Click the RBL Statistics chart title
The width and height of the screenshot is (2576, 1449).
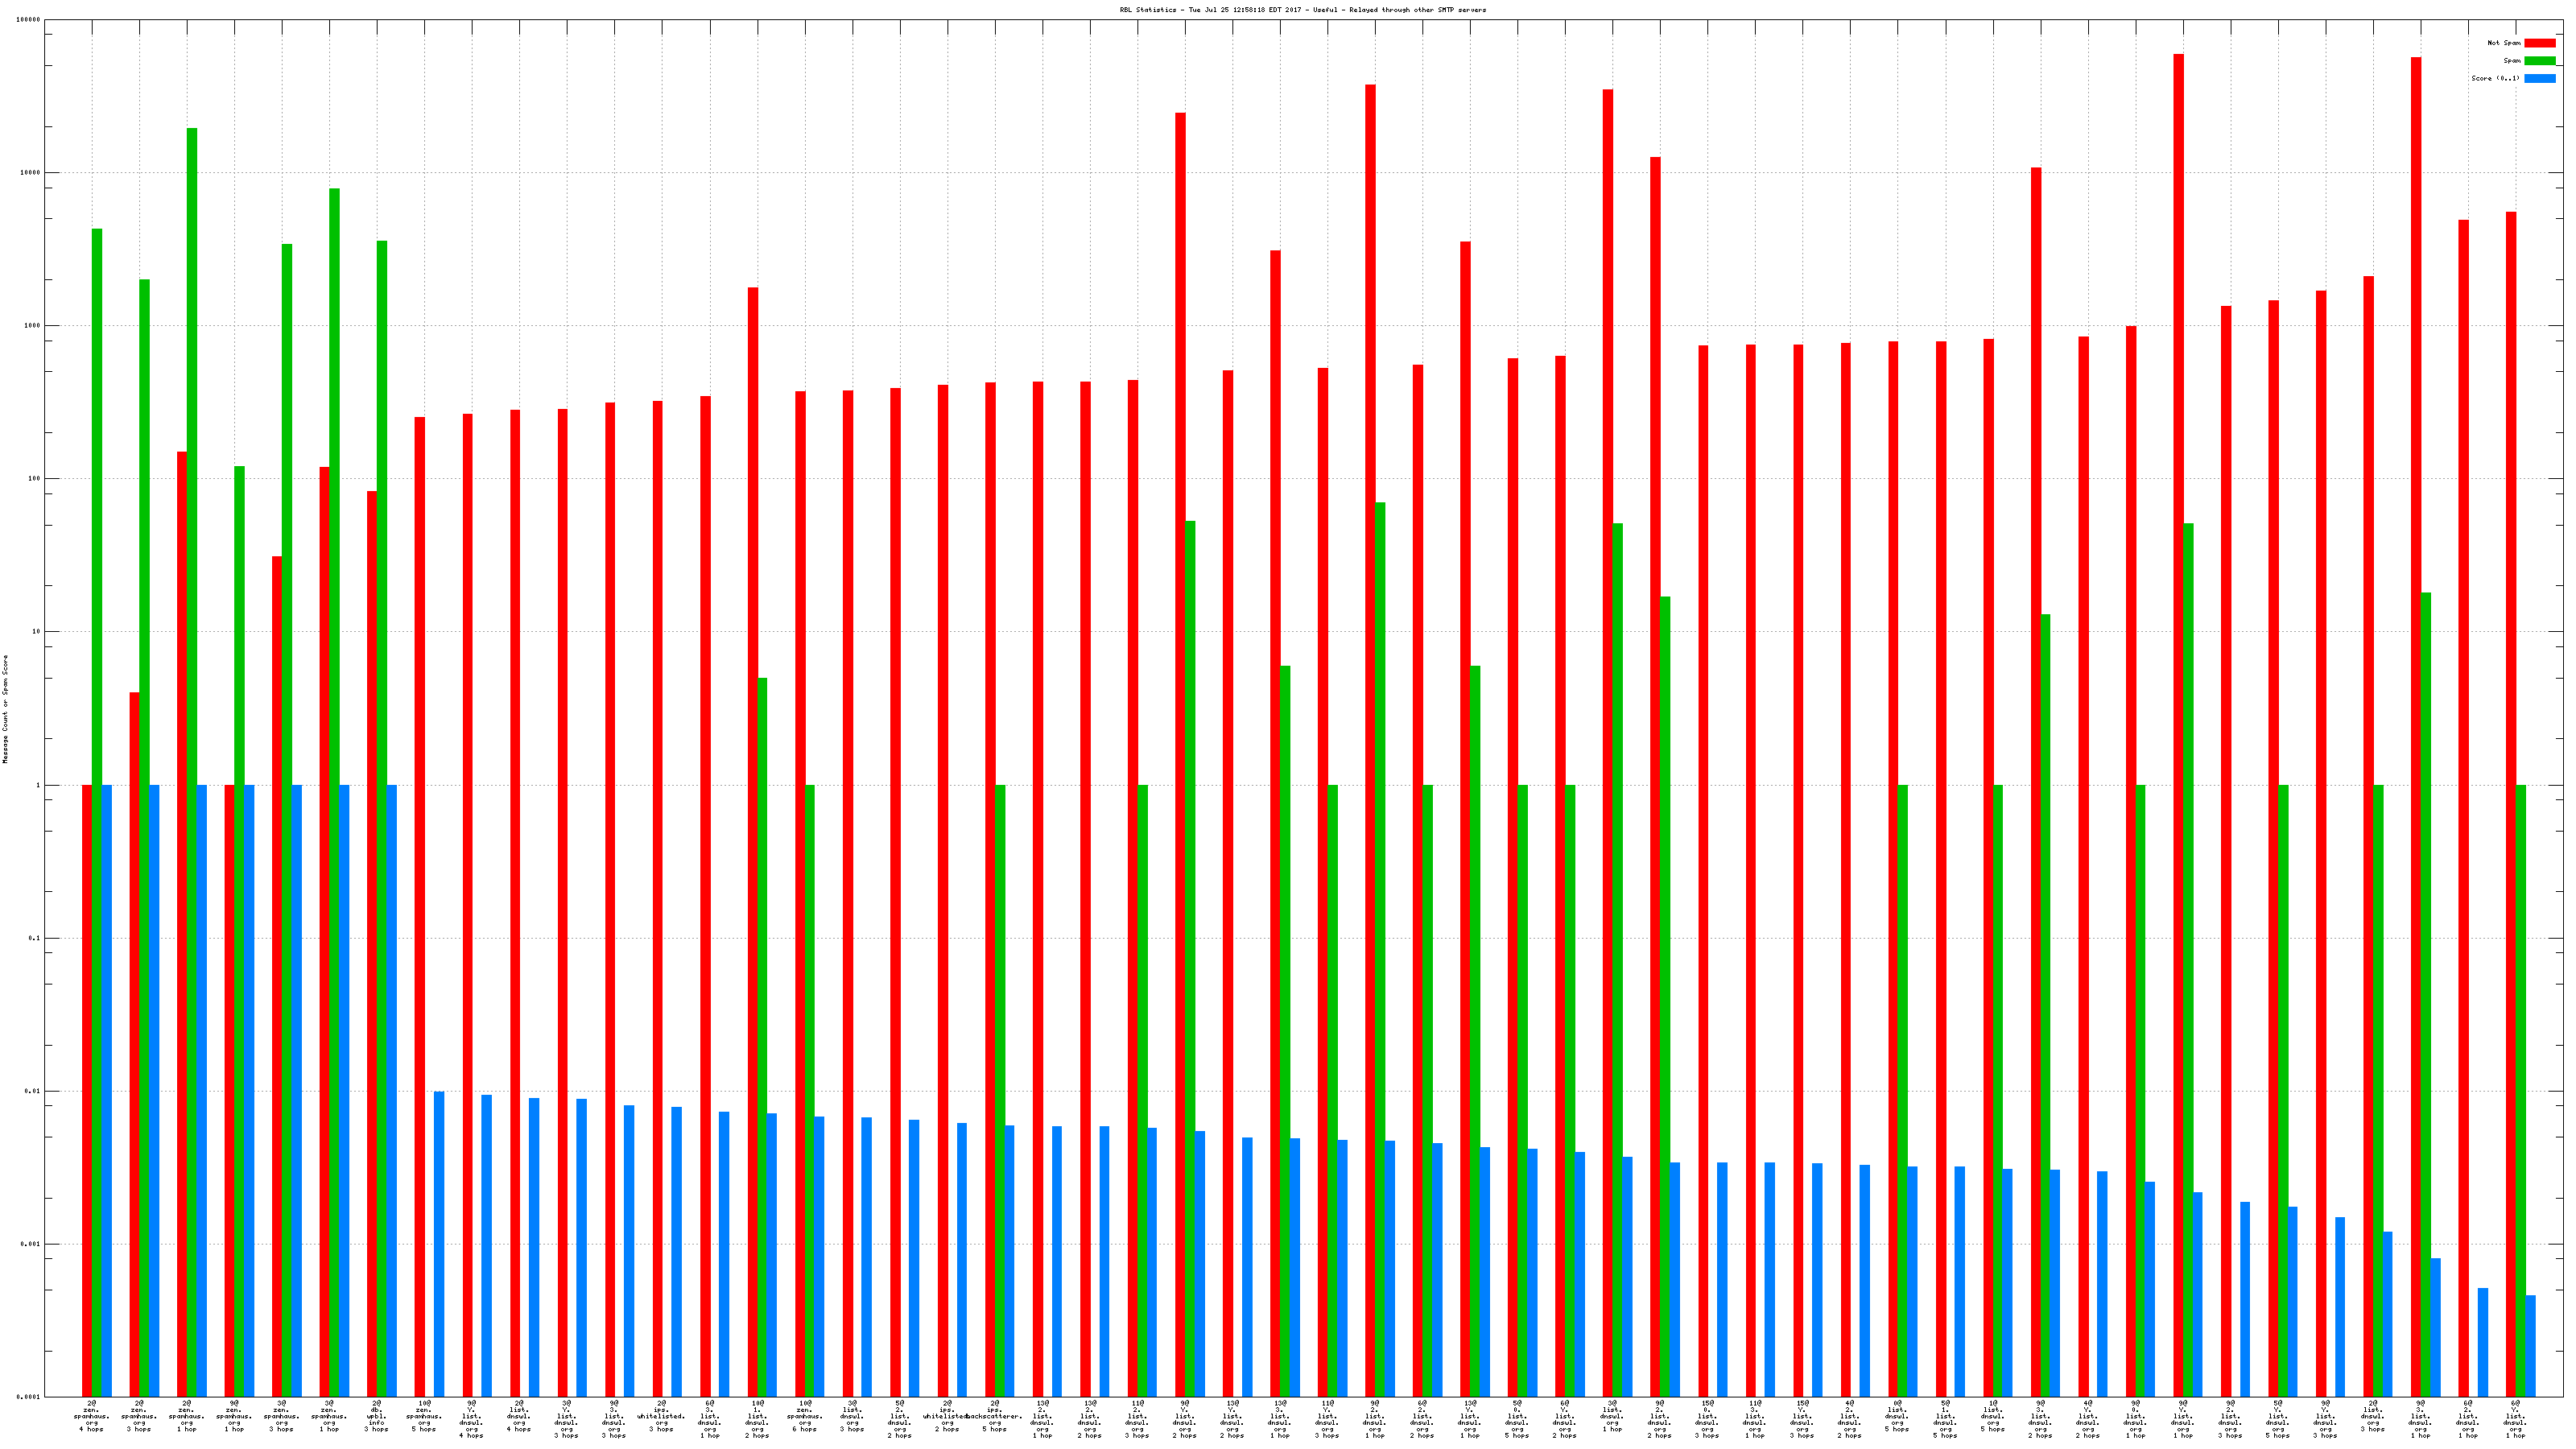click(x=1302, y=10)
